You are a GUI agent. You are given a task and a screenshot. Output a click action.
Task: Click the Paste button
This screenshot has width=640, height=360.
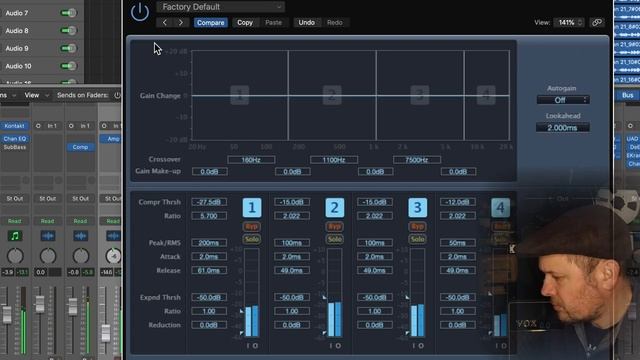pyautogui.click(x=273, y=22)
